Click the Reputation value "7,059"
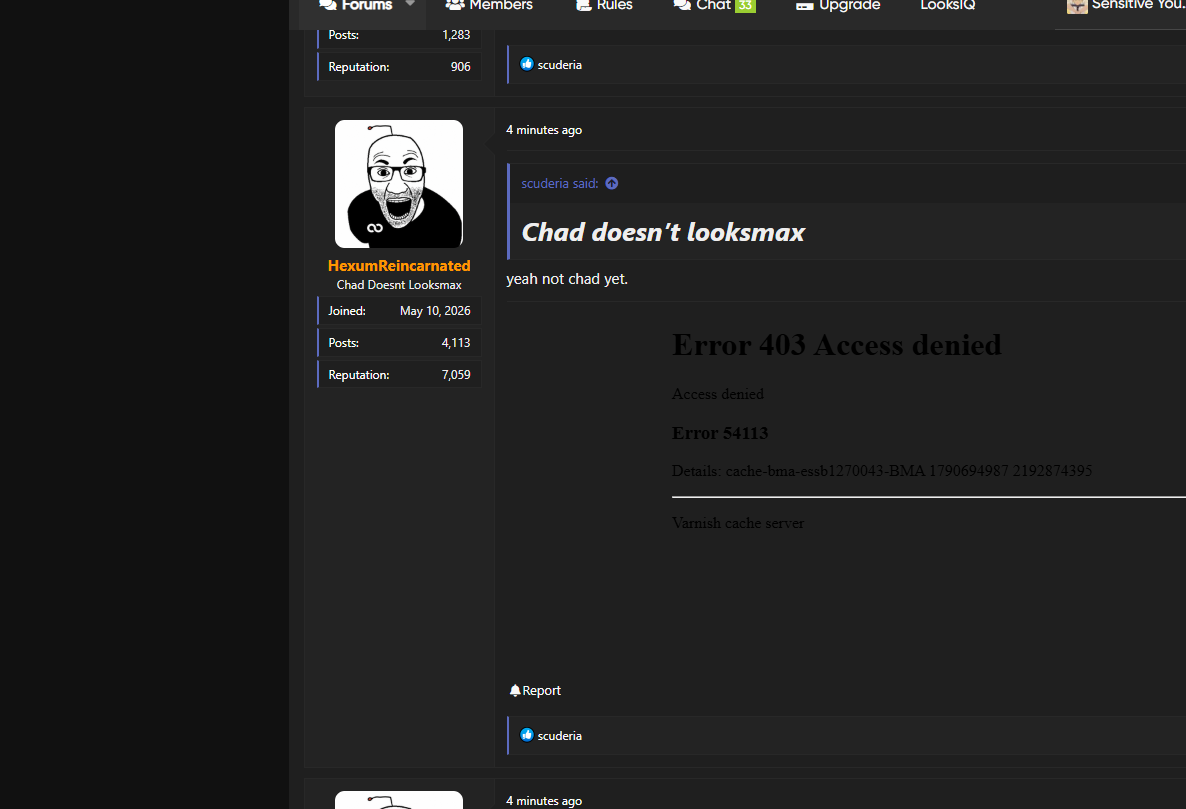 pos(456,375)
